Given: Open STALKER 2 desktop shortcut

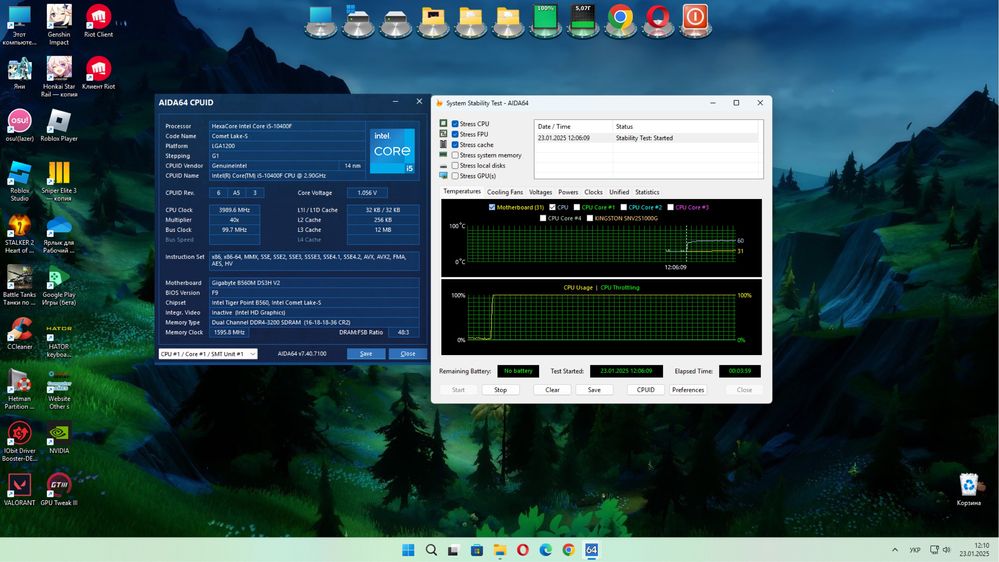Looking at the screenshot, I should click(20, 233).
